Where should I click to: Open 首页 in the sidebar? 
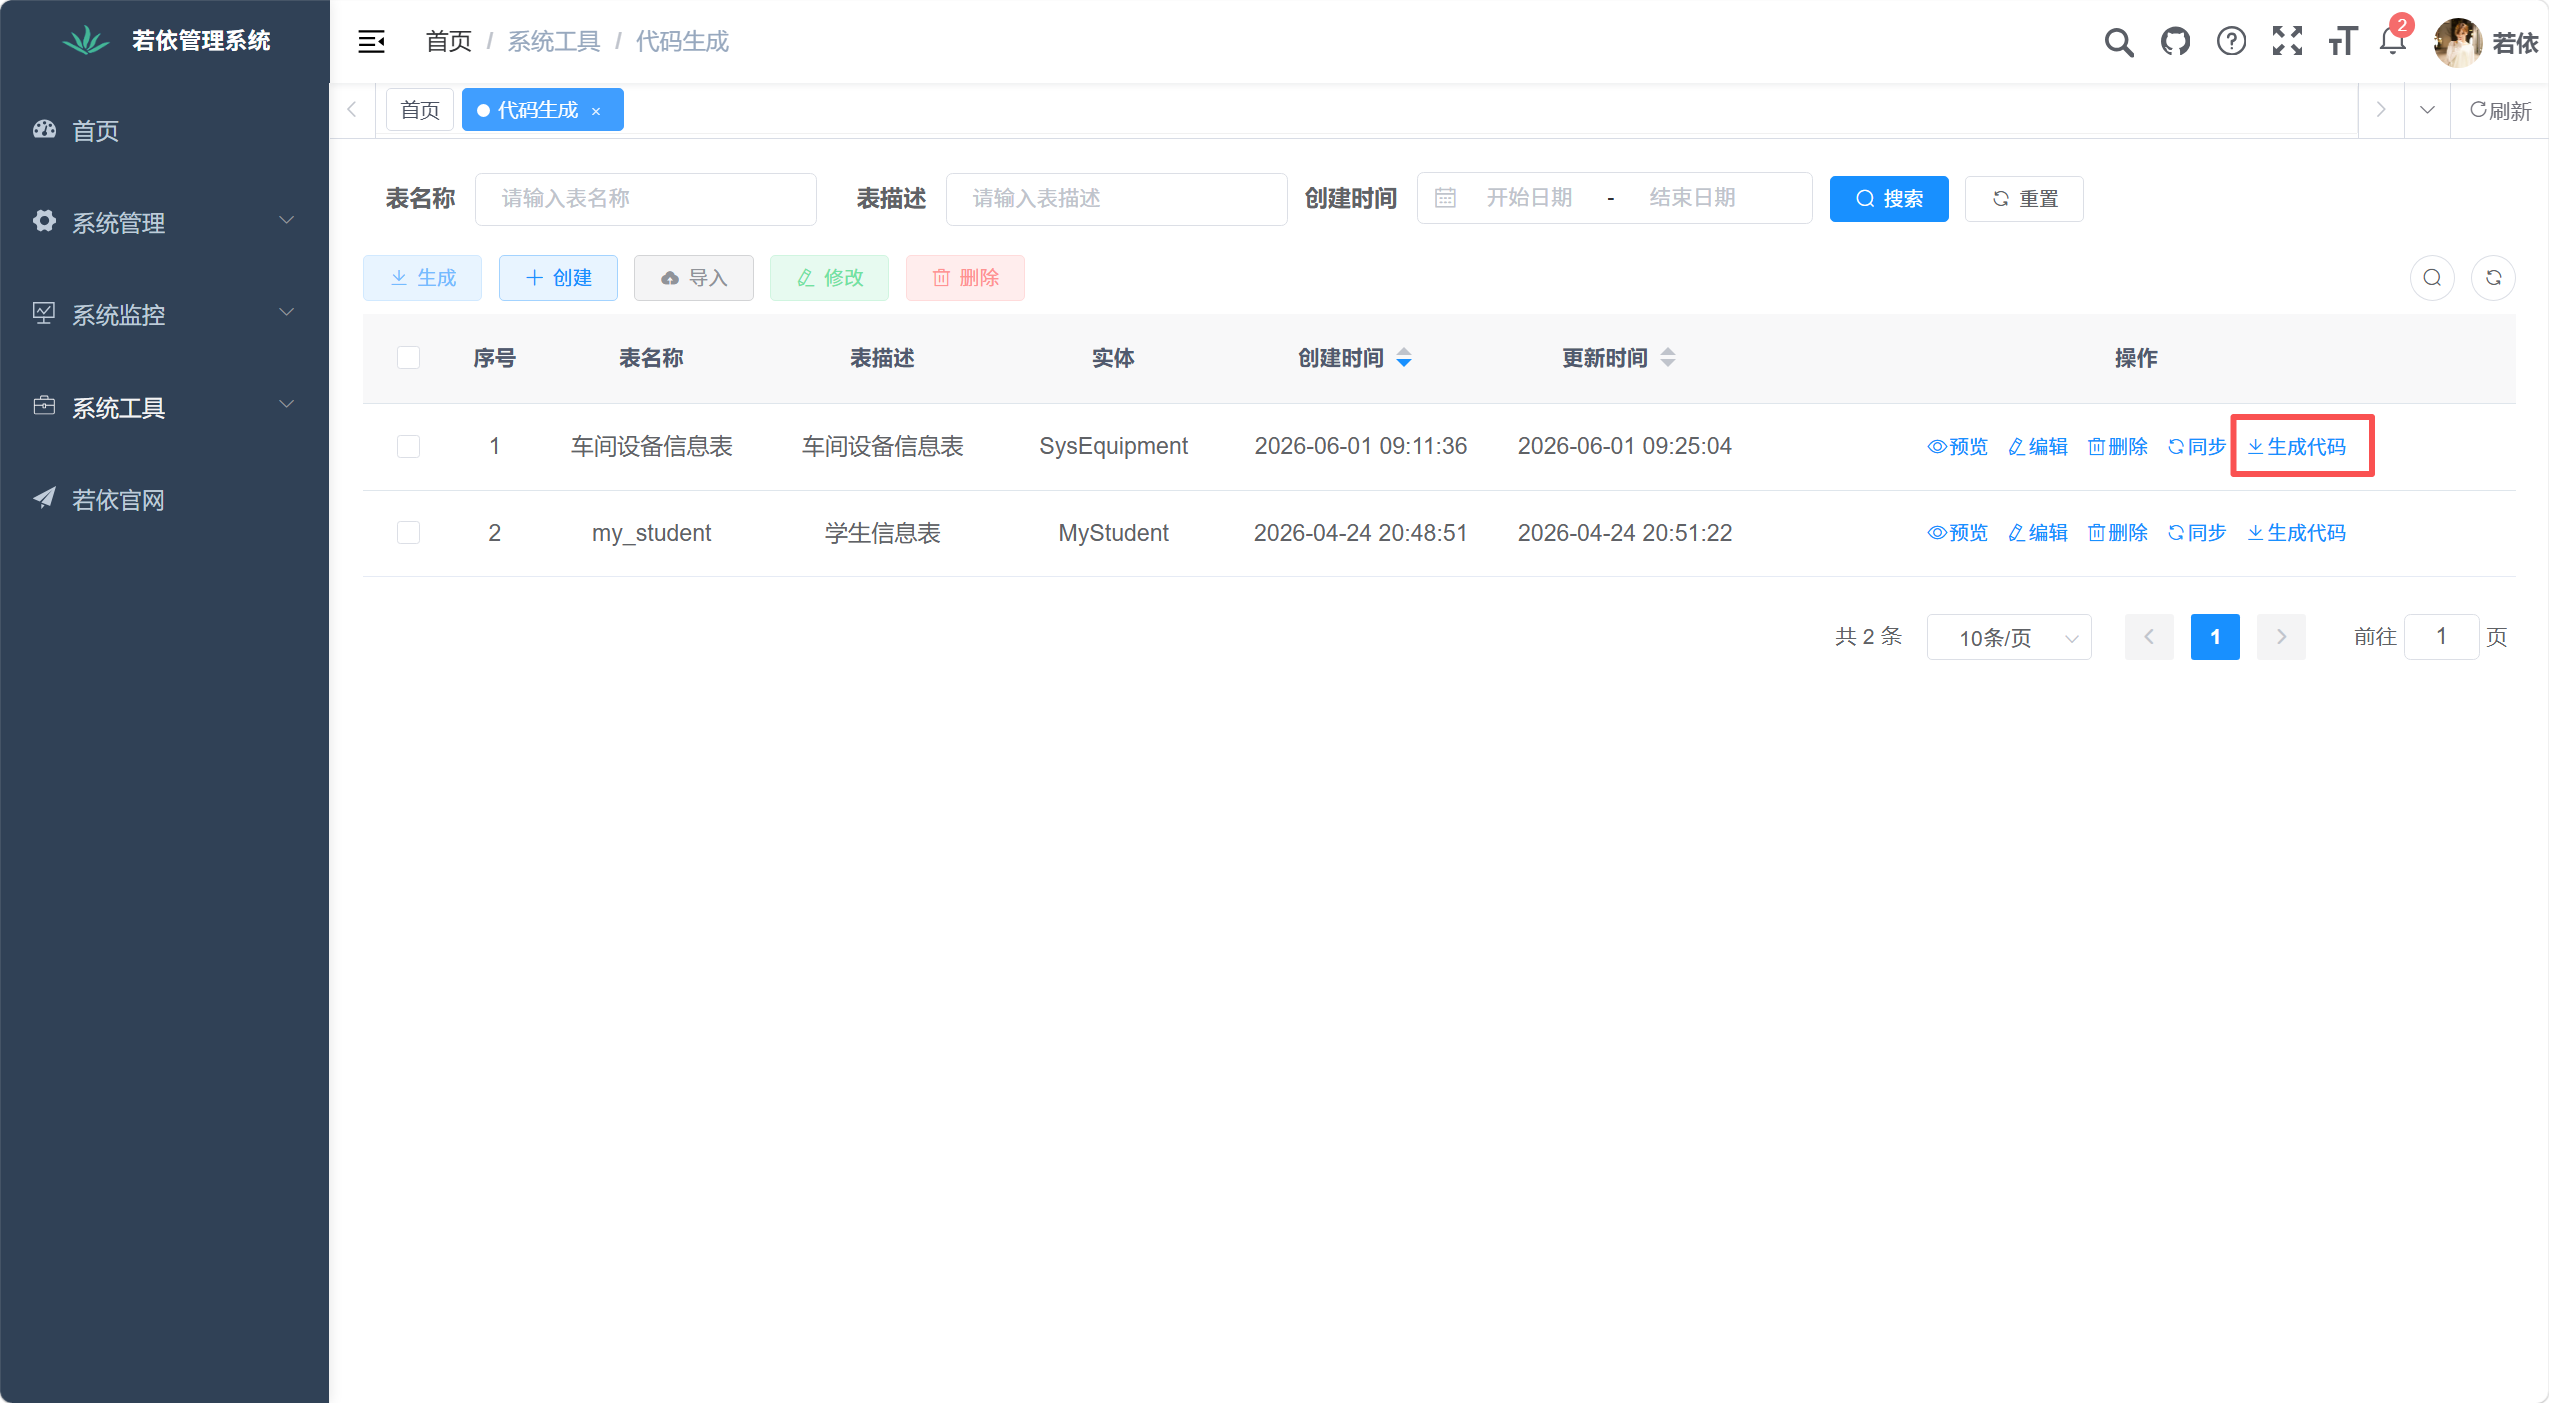165,131
